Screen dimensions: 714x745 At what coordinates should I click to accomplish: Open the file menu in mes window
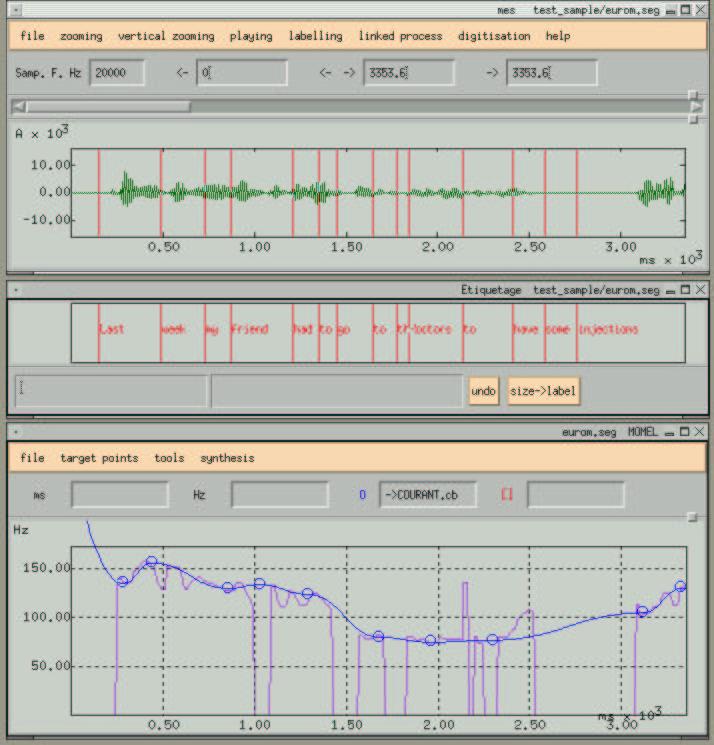(32, 36)
